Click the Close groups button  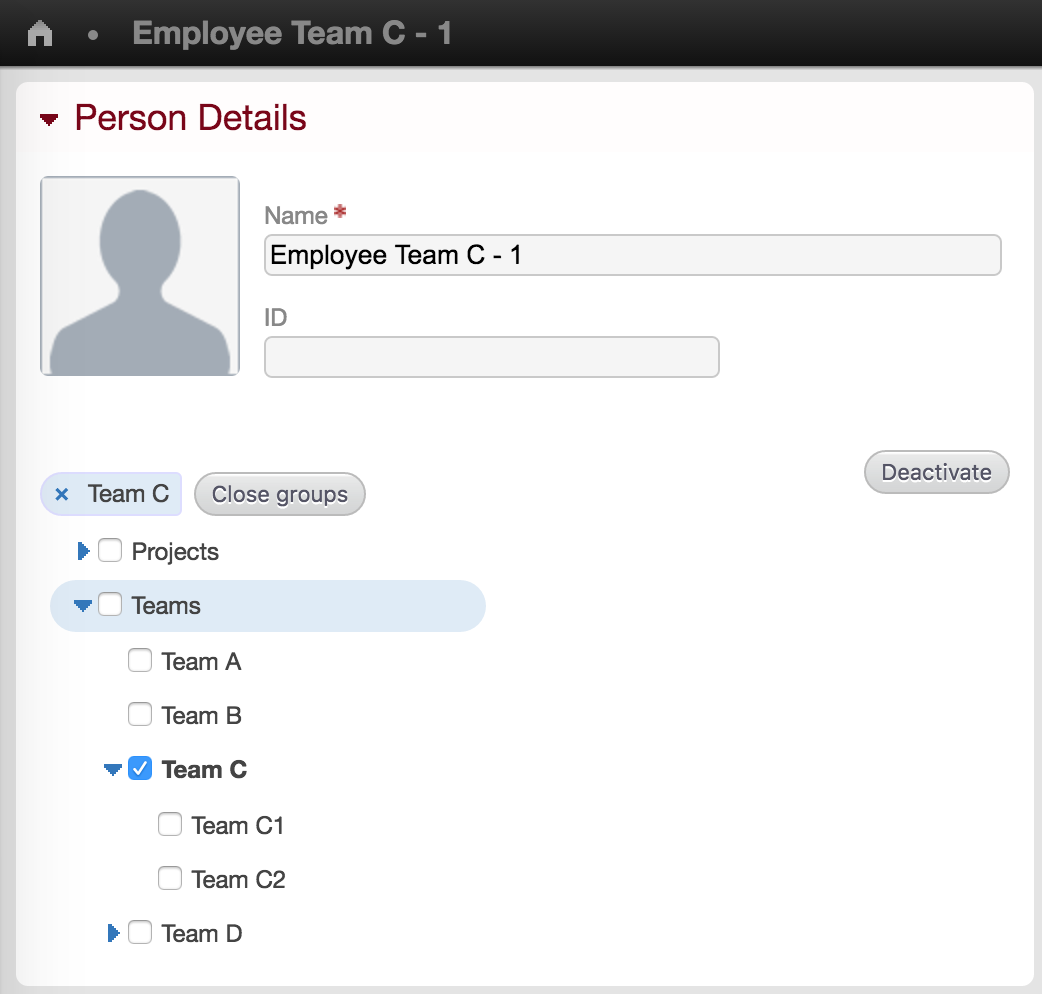coord(280,494)
